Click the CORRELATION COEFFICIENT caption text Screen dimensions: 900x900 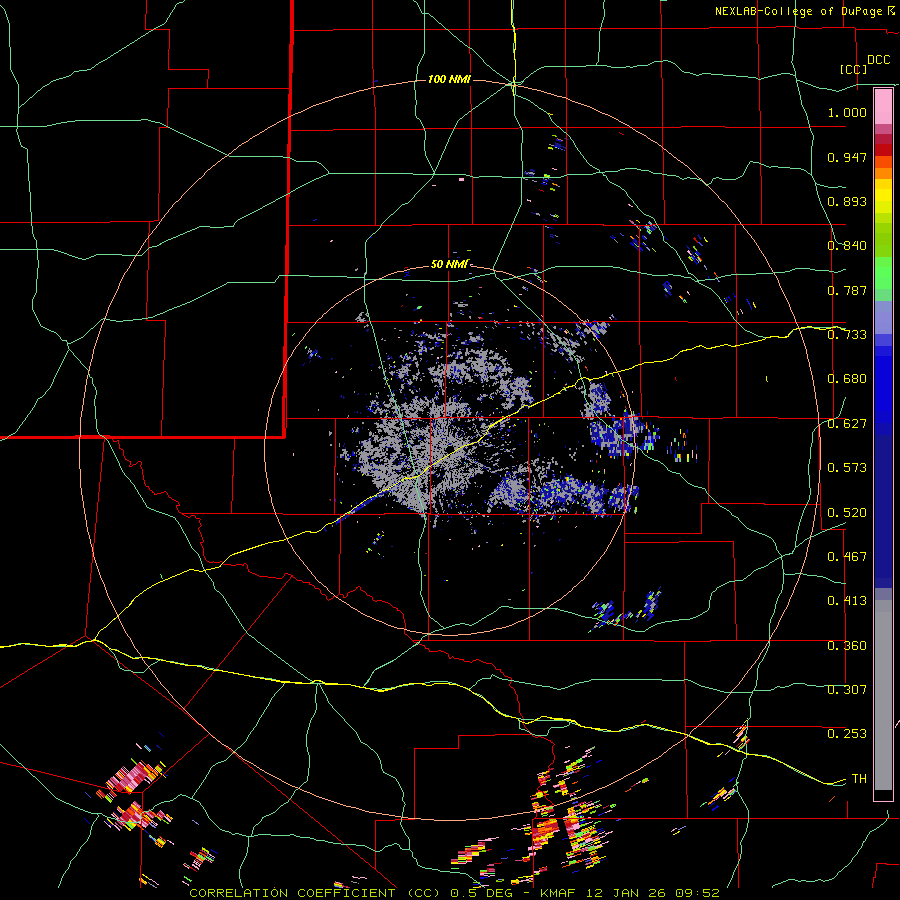click(x=292, y=893)
